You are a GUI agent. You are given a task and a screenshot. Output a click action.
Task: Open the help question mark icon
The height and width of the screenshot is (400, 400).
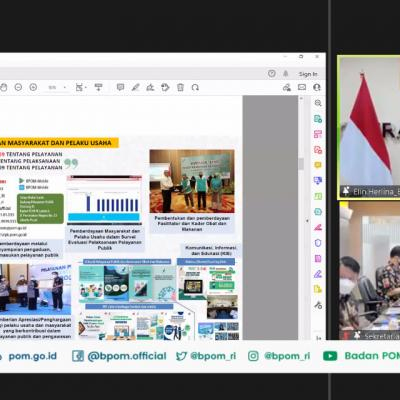click(x=272, y=73)
